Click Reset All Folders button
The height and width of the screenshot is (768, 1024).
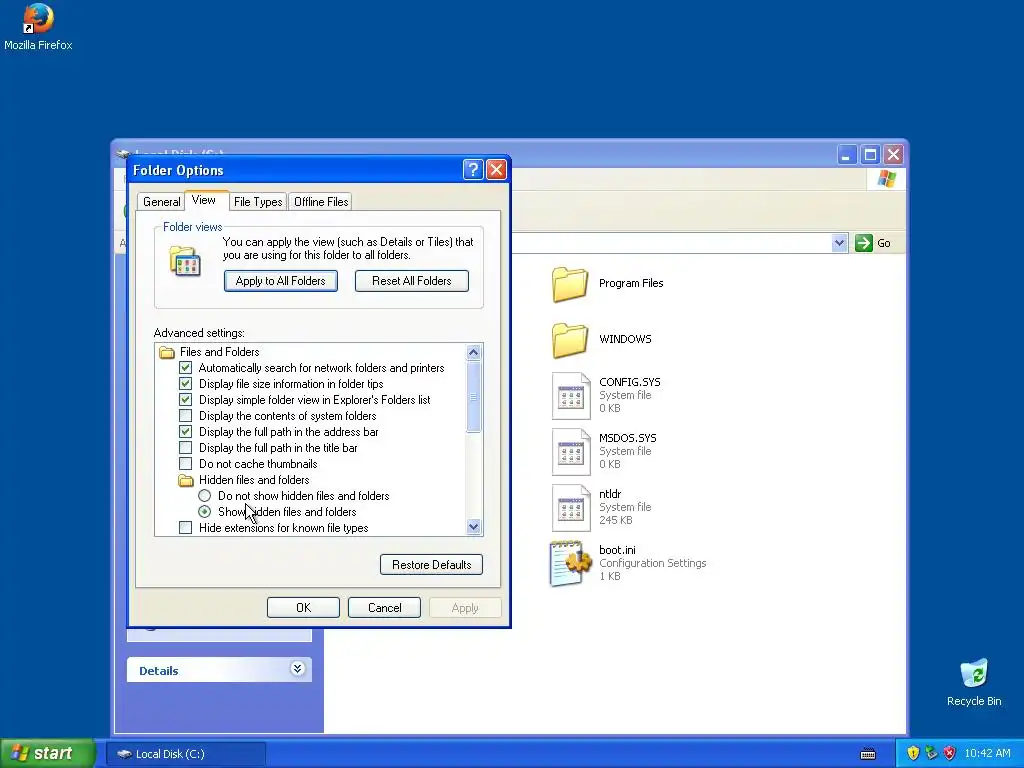[411, 281]
